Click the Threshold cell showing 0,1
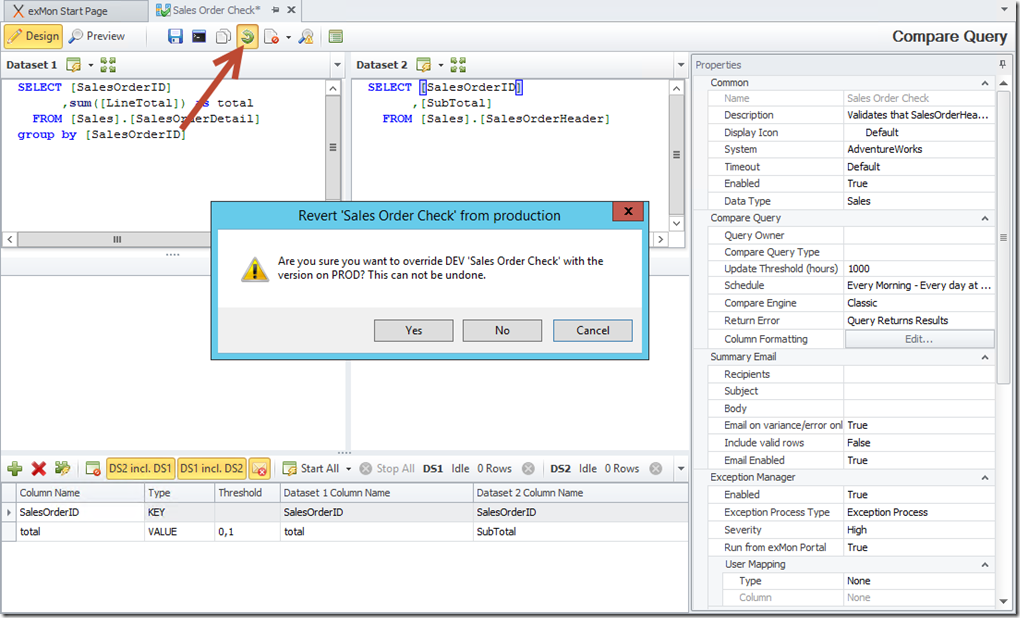This screenshot has width=1020, height=618. click(247, 531)
